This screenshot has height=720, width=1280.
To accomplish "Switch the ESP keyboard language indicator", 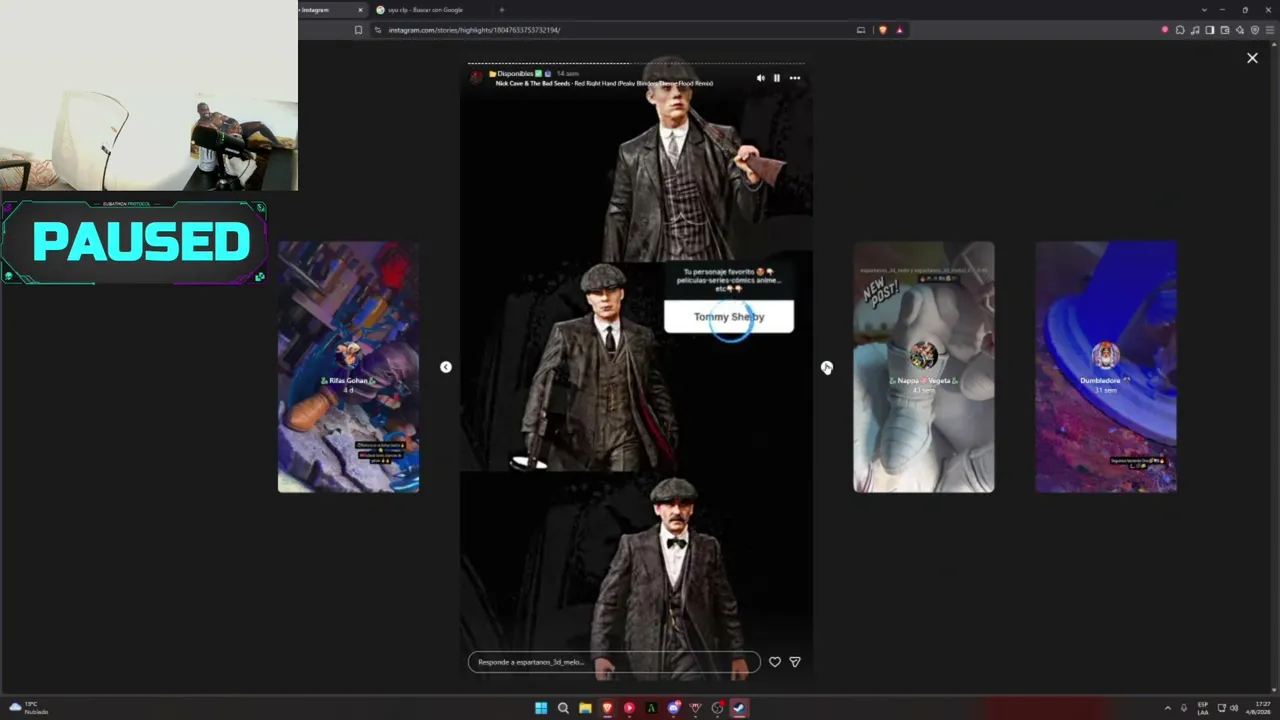I will click(x=1203, y=708).
